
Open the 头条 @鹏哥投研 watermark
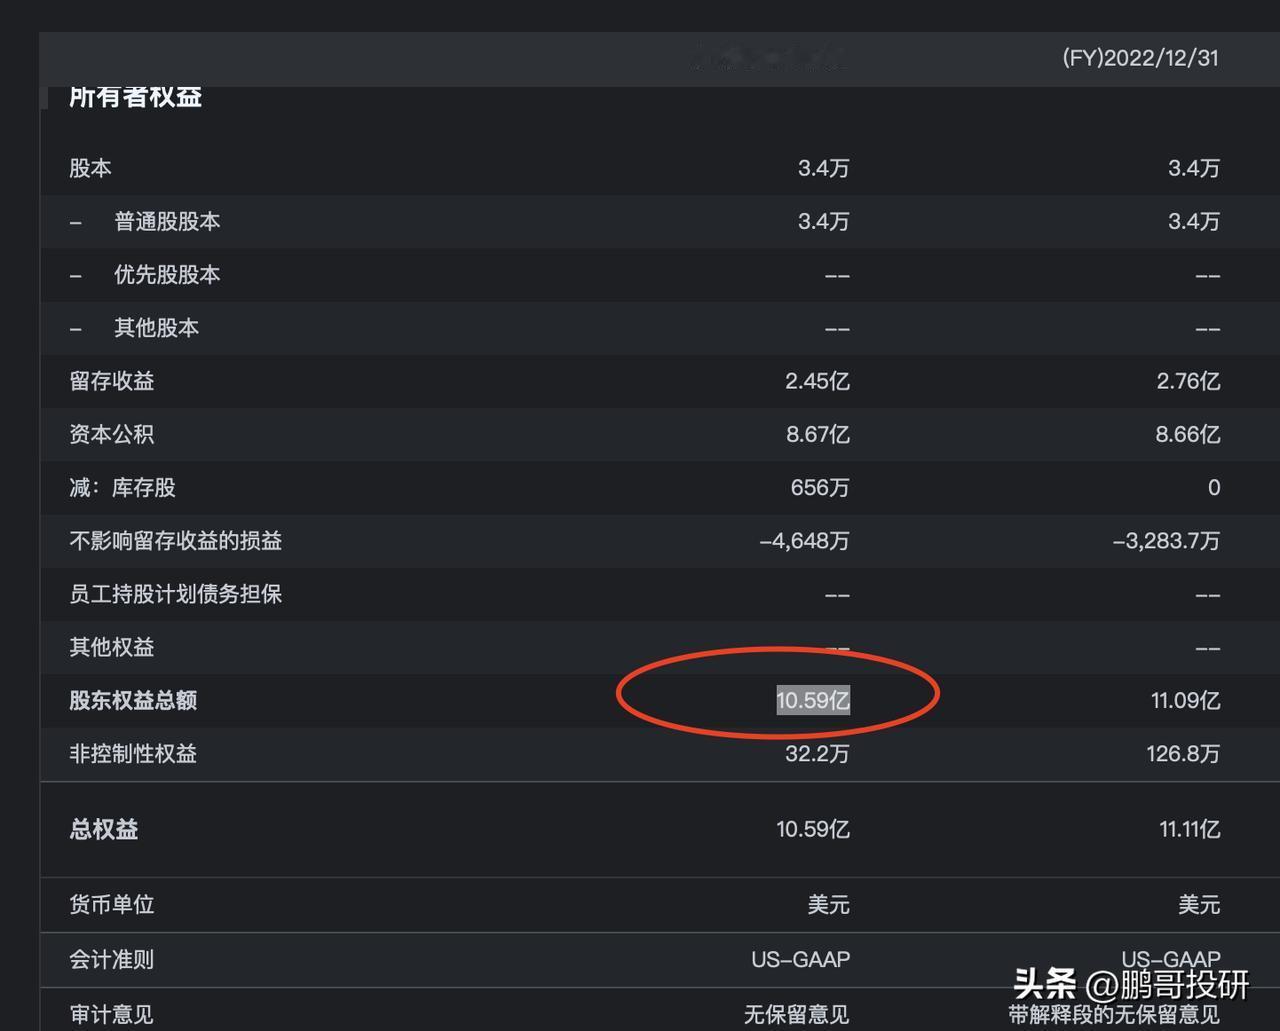1131,984
